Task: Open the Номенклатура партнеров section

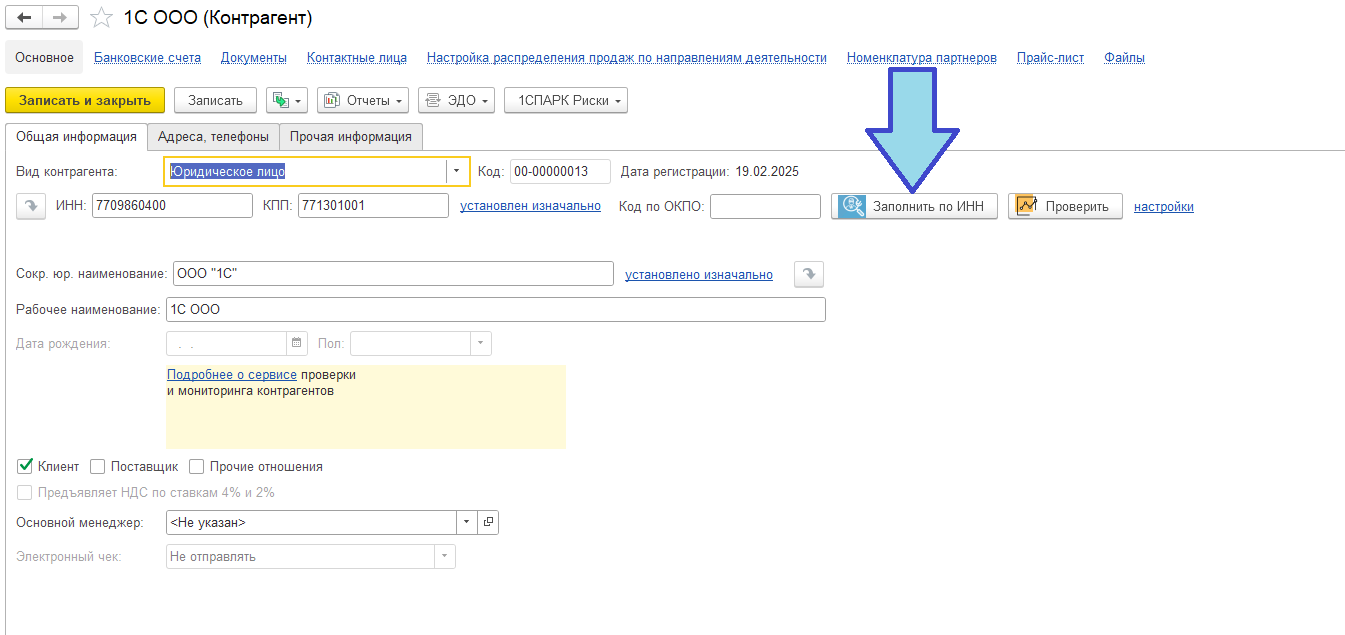Action: tap(922, 57)
